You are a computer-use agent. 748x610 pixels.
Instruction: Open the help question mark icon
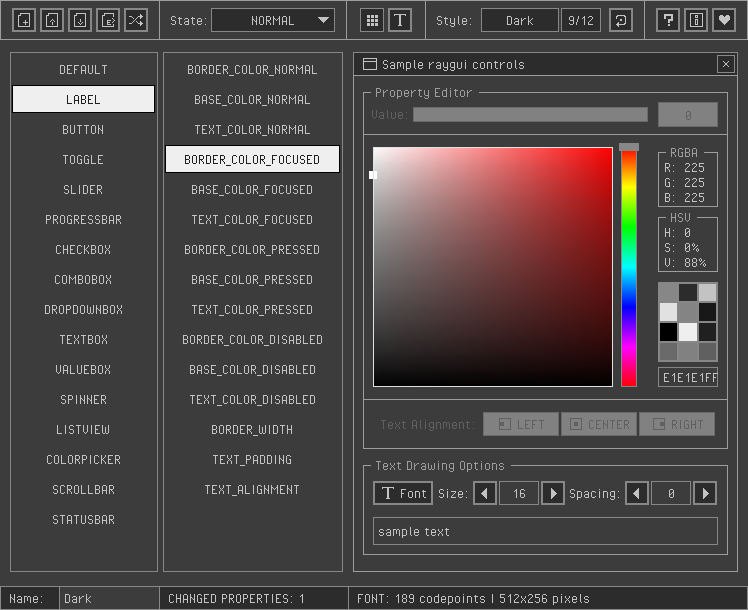tap(669, 20)
